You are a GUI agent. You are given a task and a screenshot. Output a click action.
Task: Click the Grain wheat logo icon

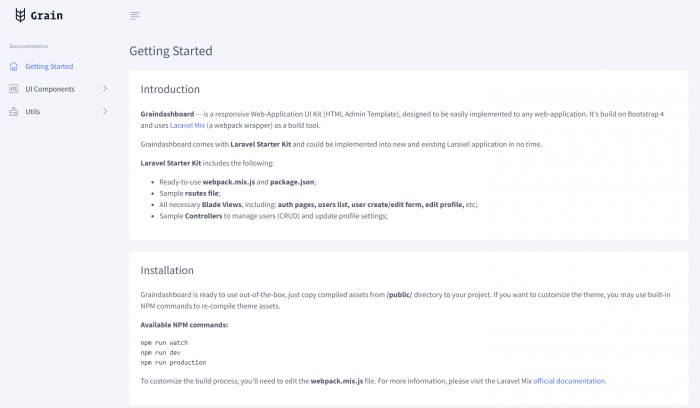(x=20, y=15)
